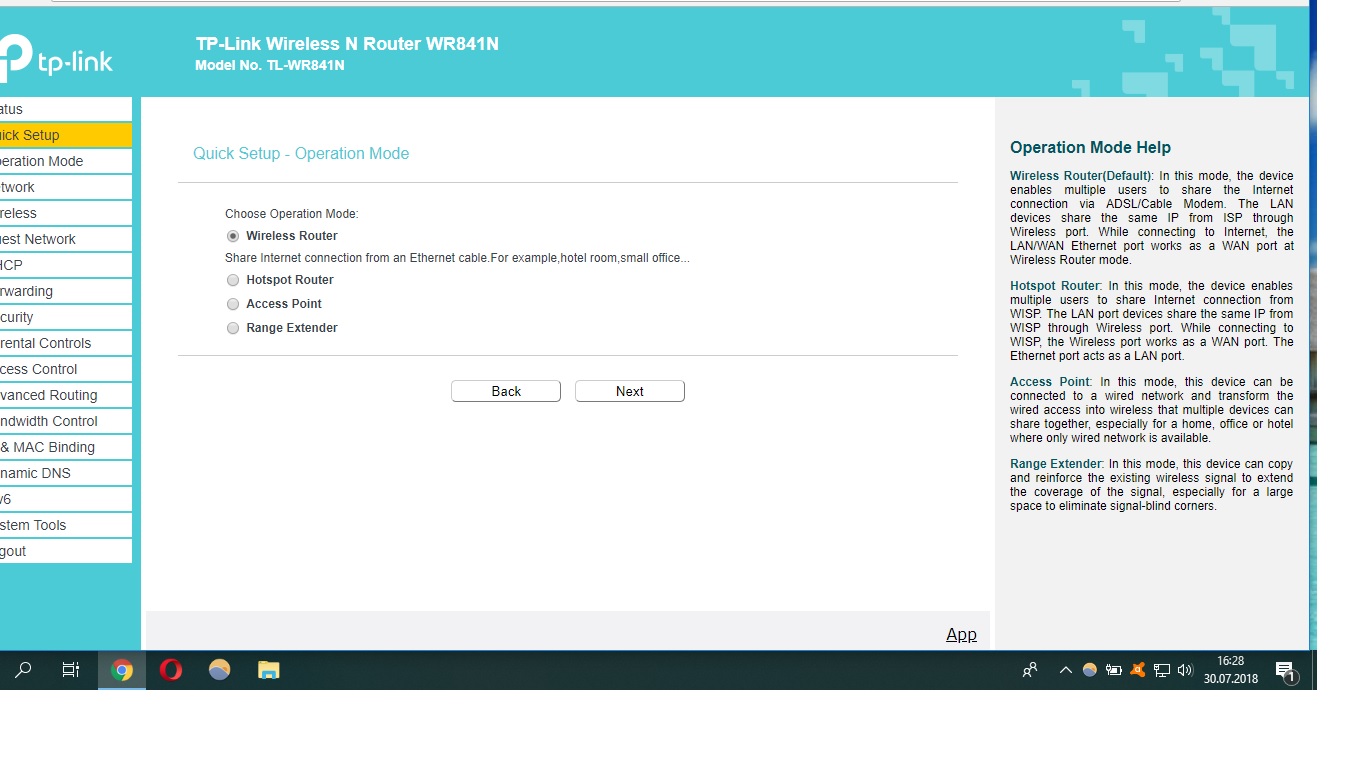
Task: Open the Network sidebar menu
Action: 66,187
